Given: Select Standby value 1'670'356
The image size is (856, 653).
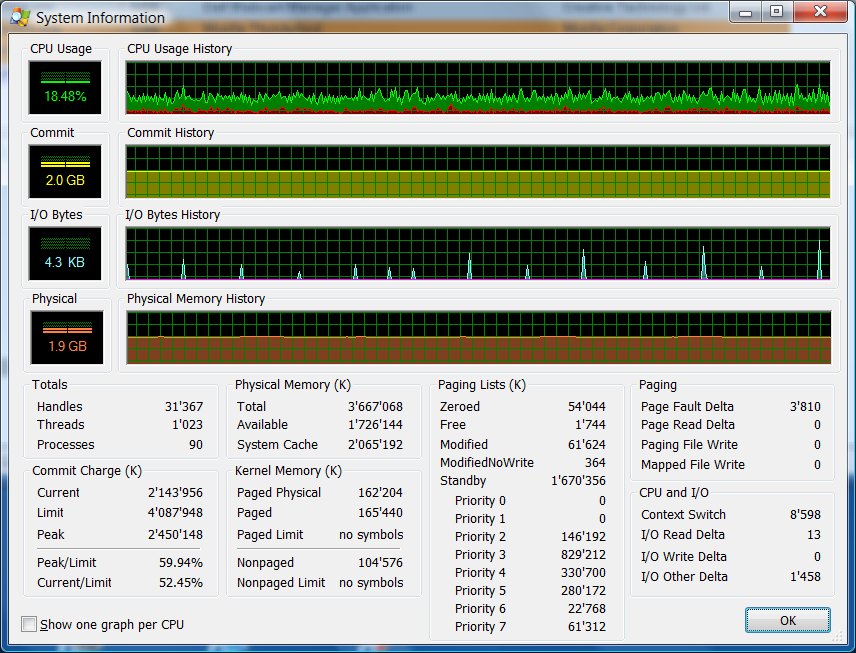Looking at the screenshot, I should (579, 480).
